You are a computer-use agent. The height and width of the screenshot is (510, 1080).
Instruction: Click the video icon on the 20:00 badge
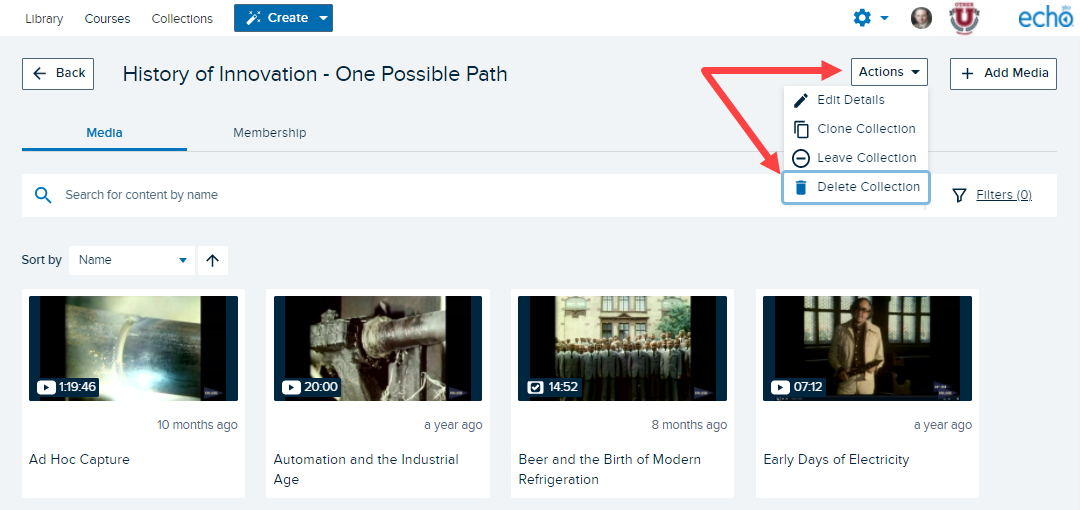(291, 387)
